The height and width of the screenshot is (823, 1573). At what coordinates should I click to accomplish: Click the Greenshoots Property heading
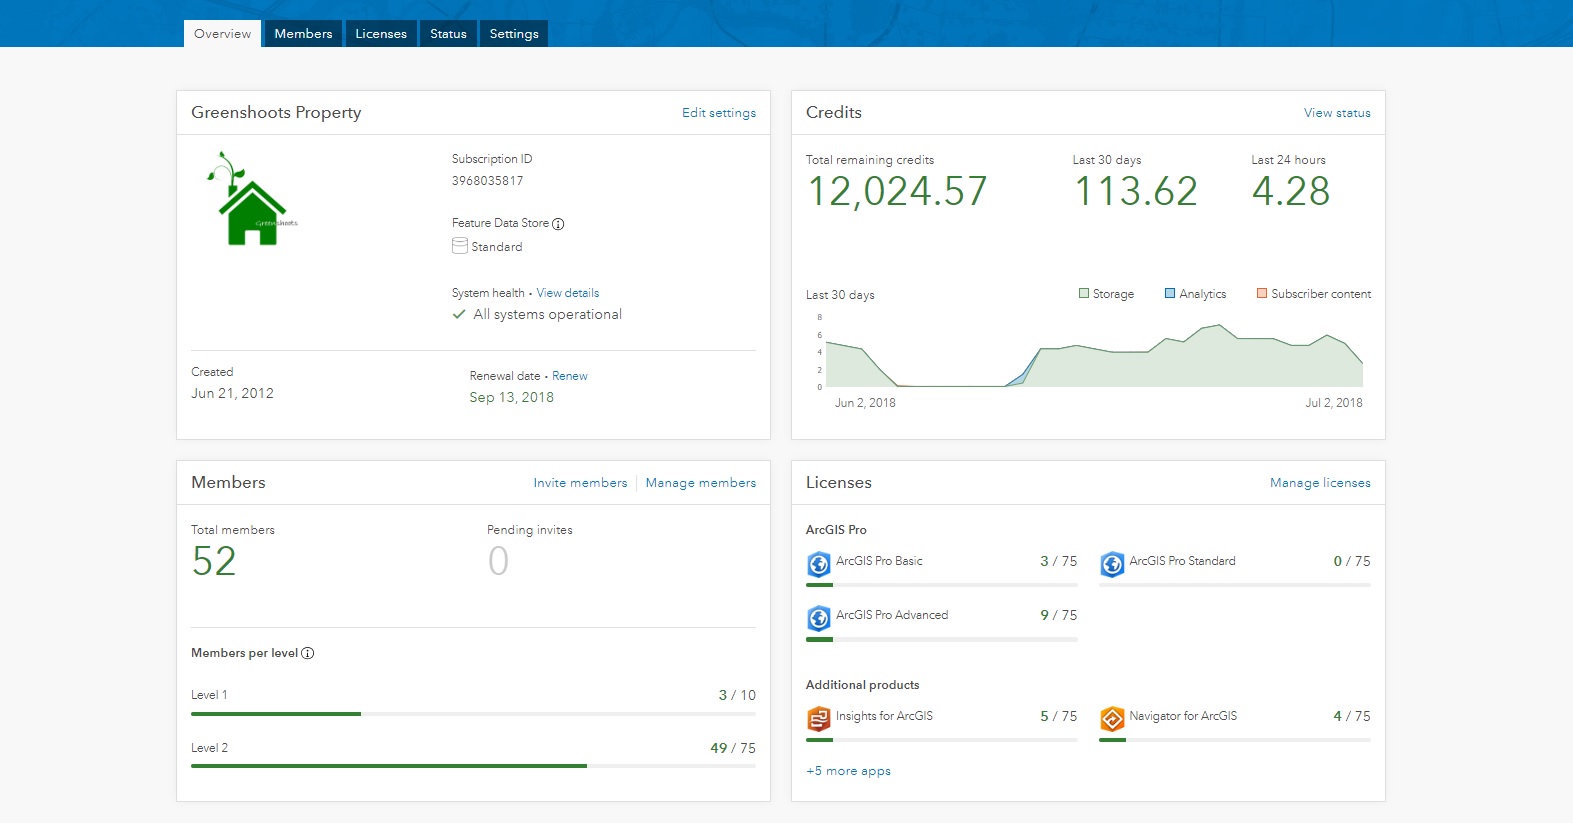pos(276,113)
